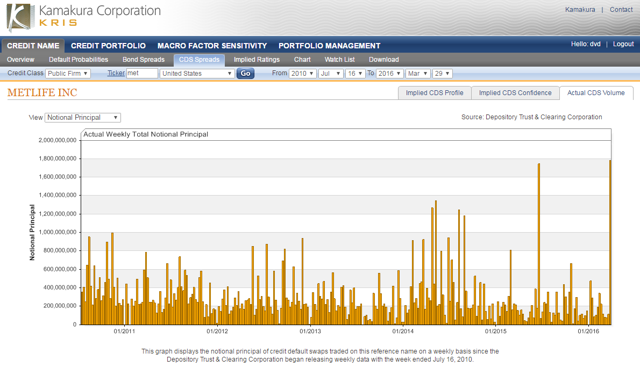Expand the View Notional Principal dropdown

click(x=82, y=118)
